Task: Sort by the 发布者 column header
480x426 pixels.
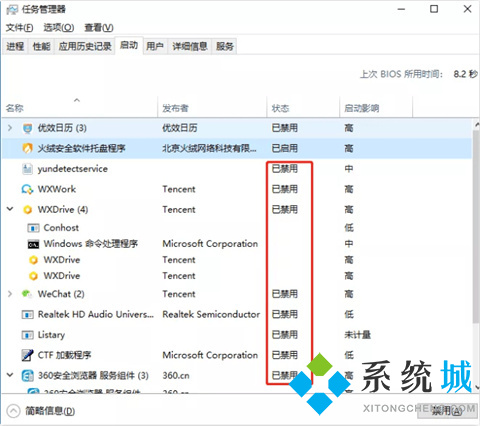Action: [x=212, y=107]
